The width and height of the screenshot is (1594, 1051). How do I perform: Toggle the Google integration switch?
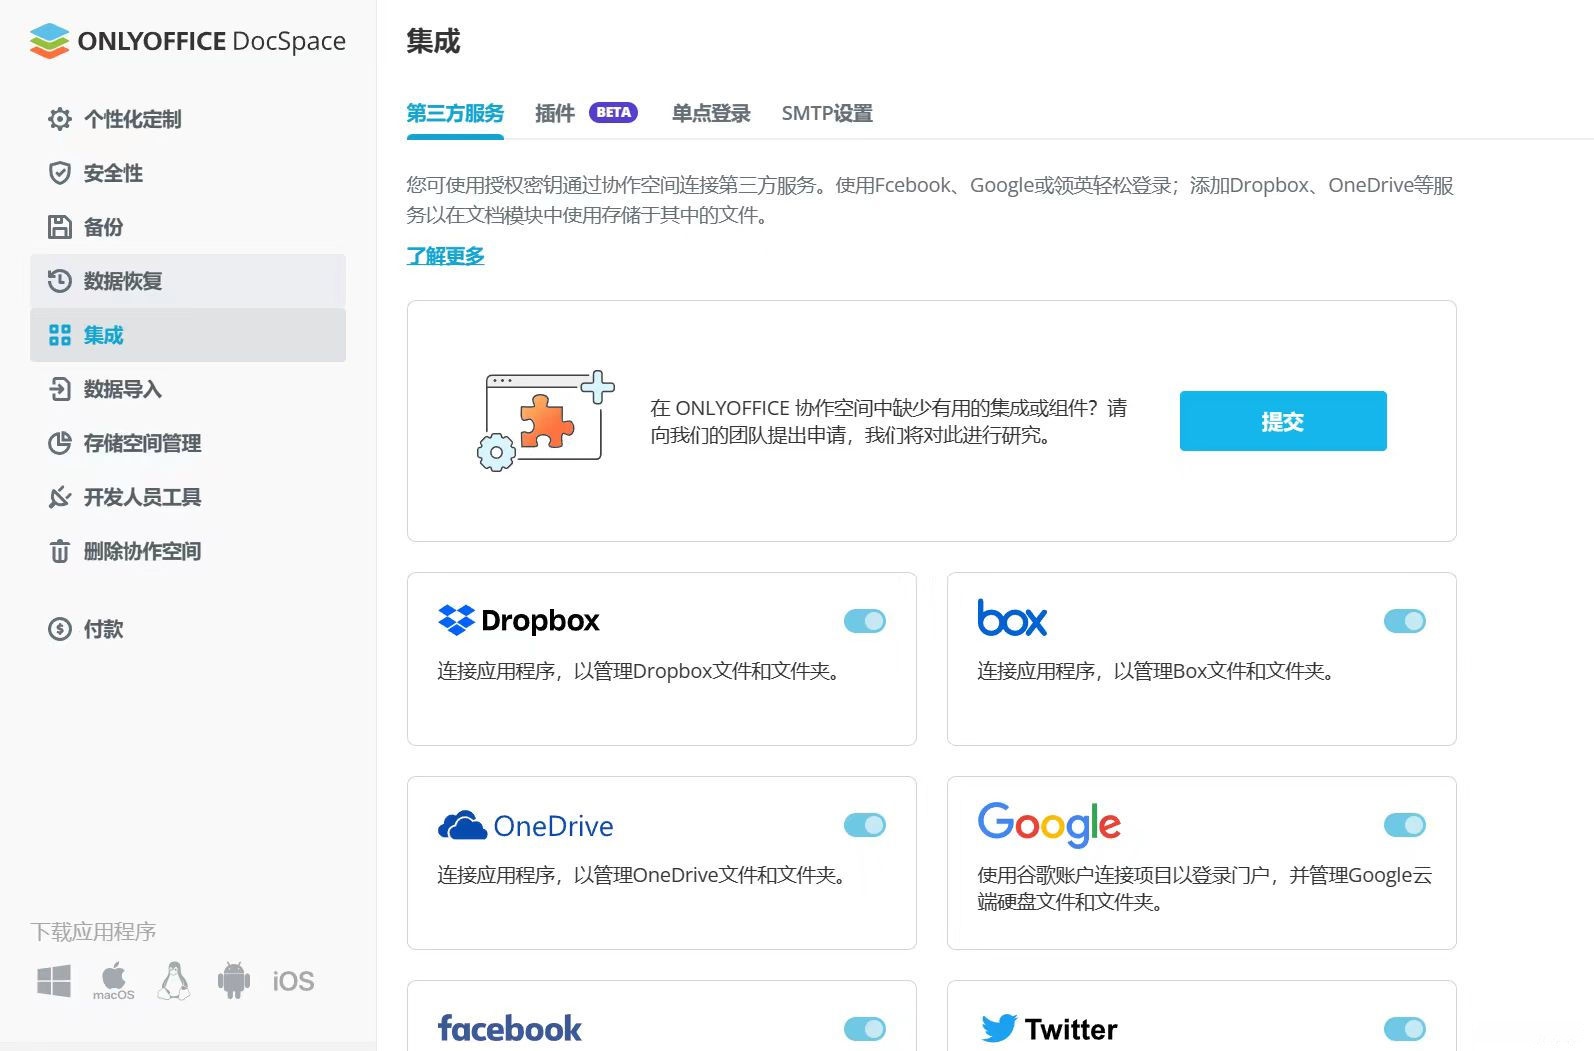coord(1405,825)
